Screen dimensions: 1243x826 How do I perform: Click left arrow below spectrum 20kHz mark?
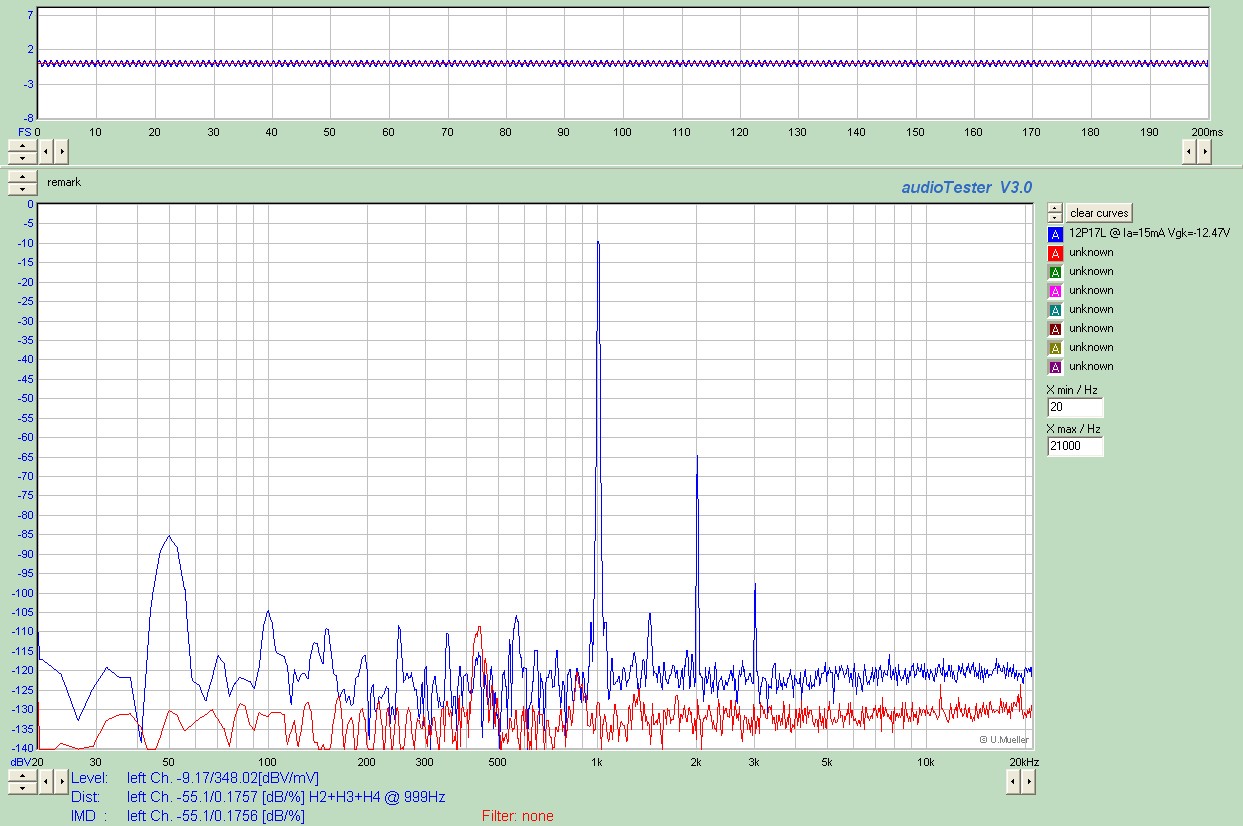pos(1013,782)
